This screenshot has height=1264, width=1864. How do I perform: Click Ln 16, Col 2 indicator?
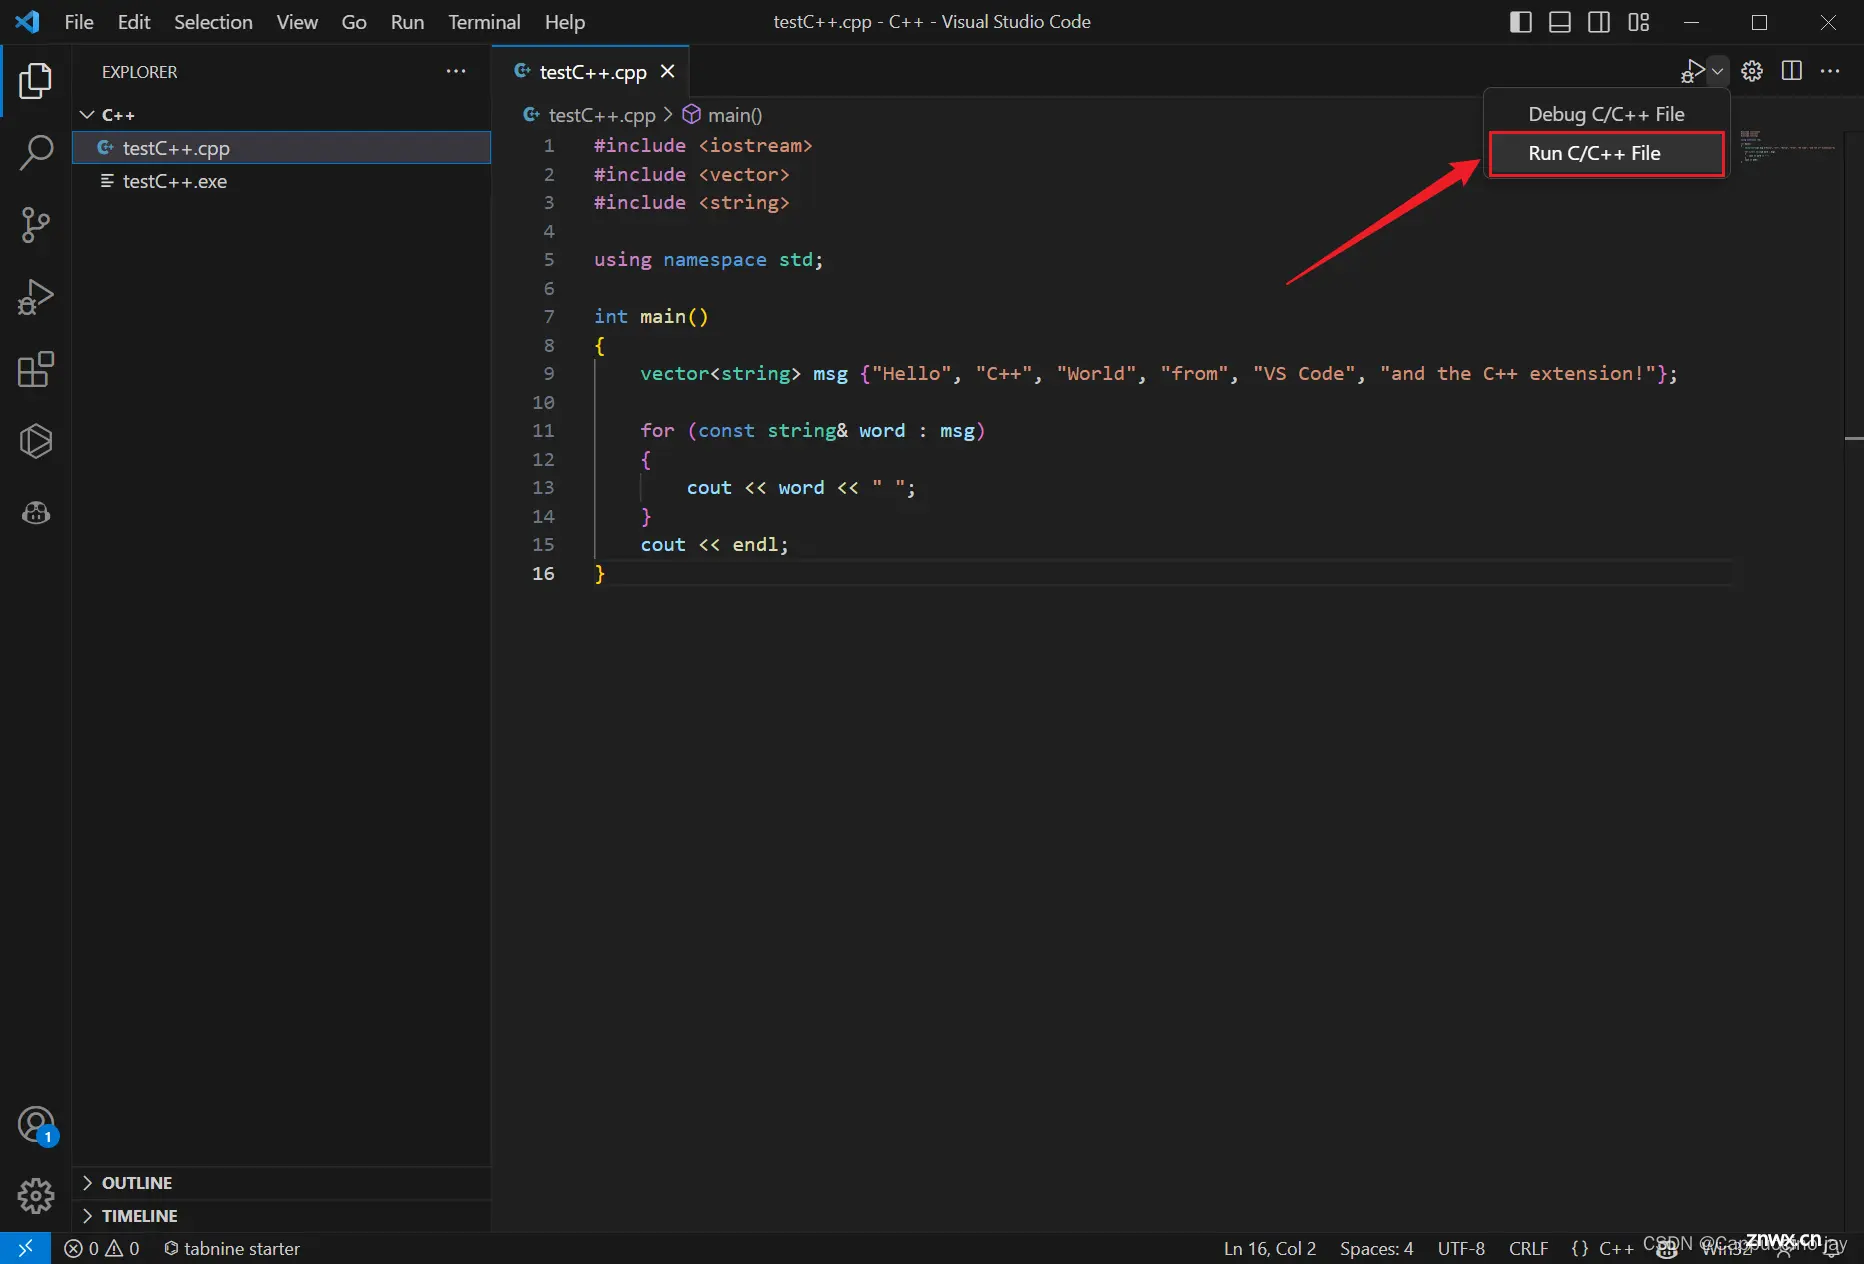pyautogui.click(x=1270, y=1248)
